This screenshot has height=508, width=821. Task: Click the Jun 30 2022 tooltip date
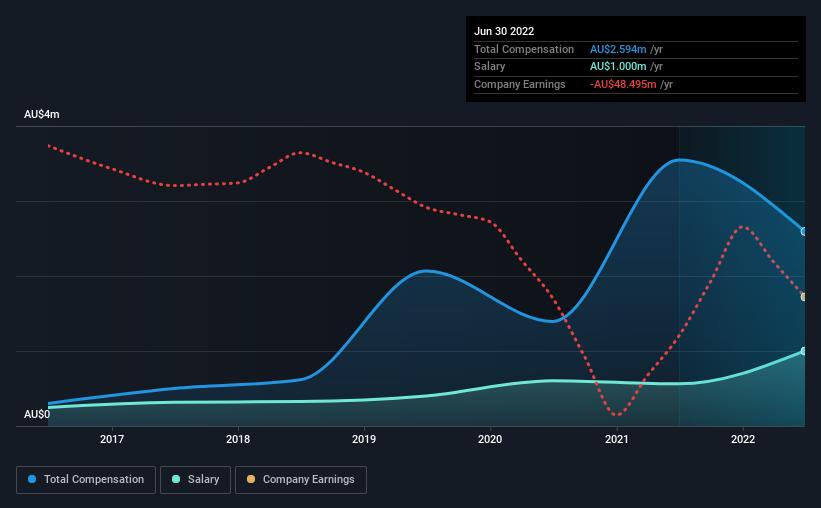(504, 31)
